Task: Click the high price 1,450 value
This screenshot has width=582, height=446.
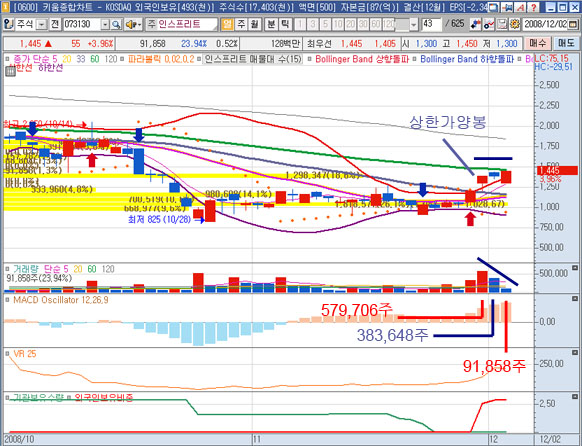Action: pyautogui.click(x=467, y=44)
